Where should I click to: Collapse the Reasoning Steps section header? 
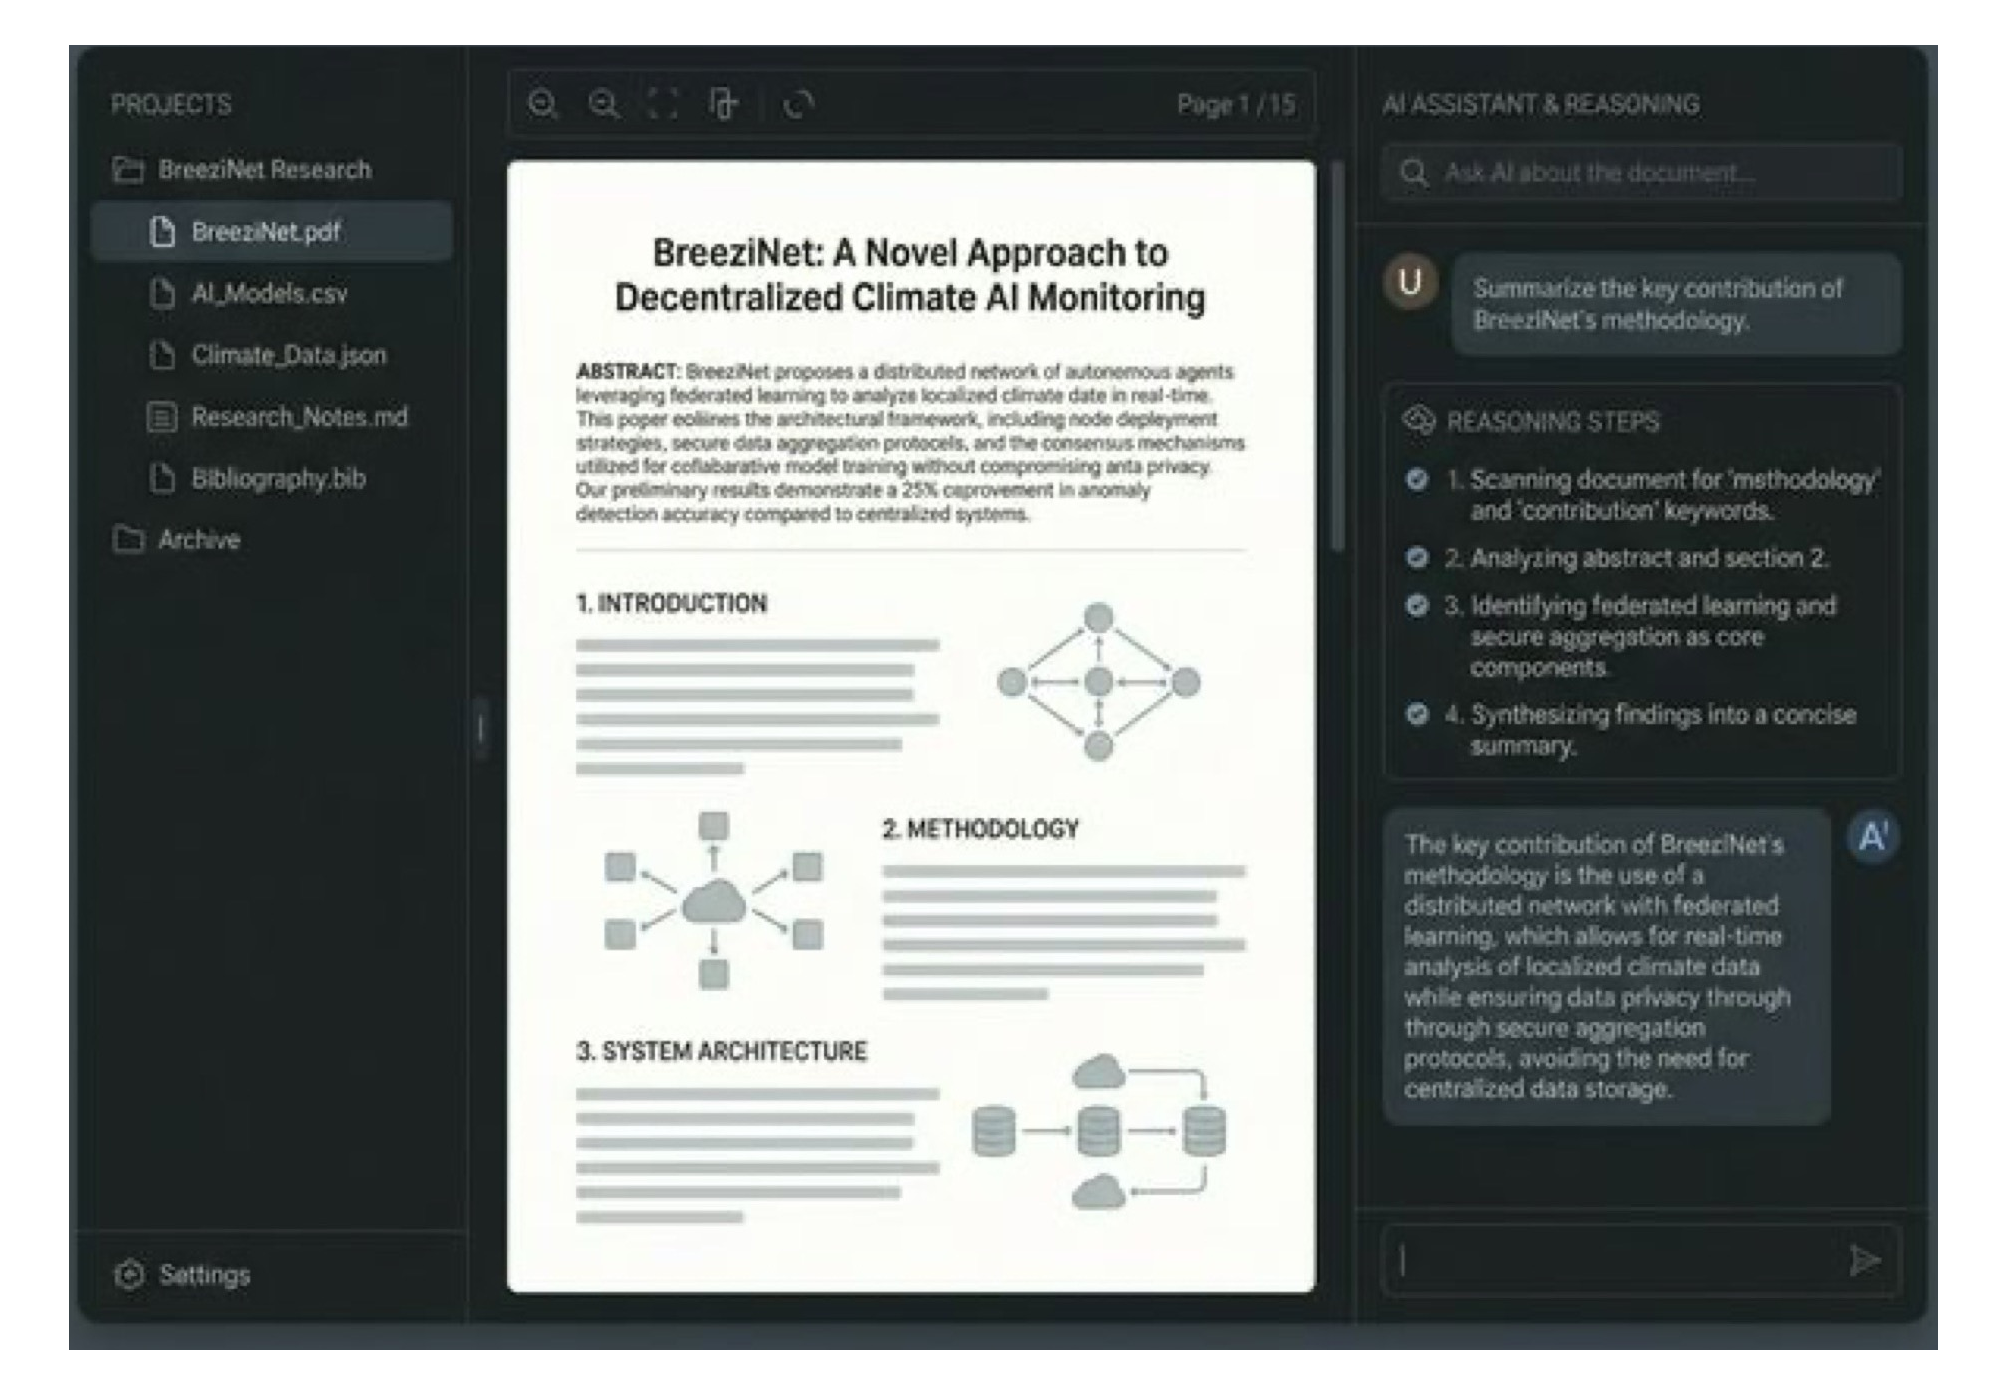point(1552,421)
